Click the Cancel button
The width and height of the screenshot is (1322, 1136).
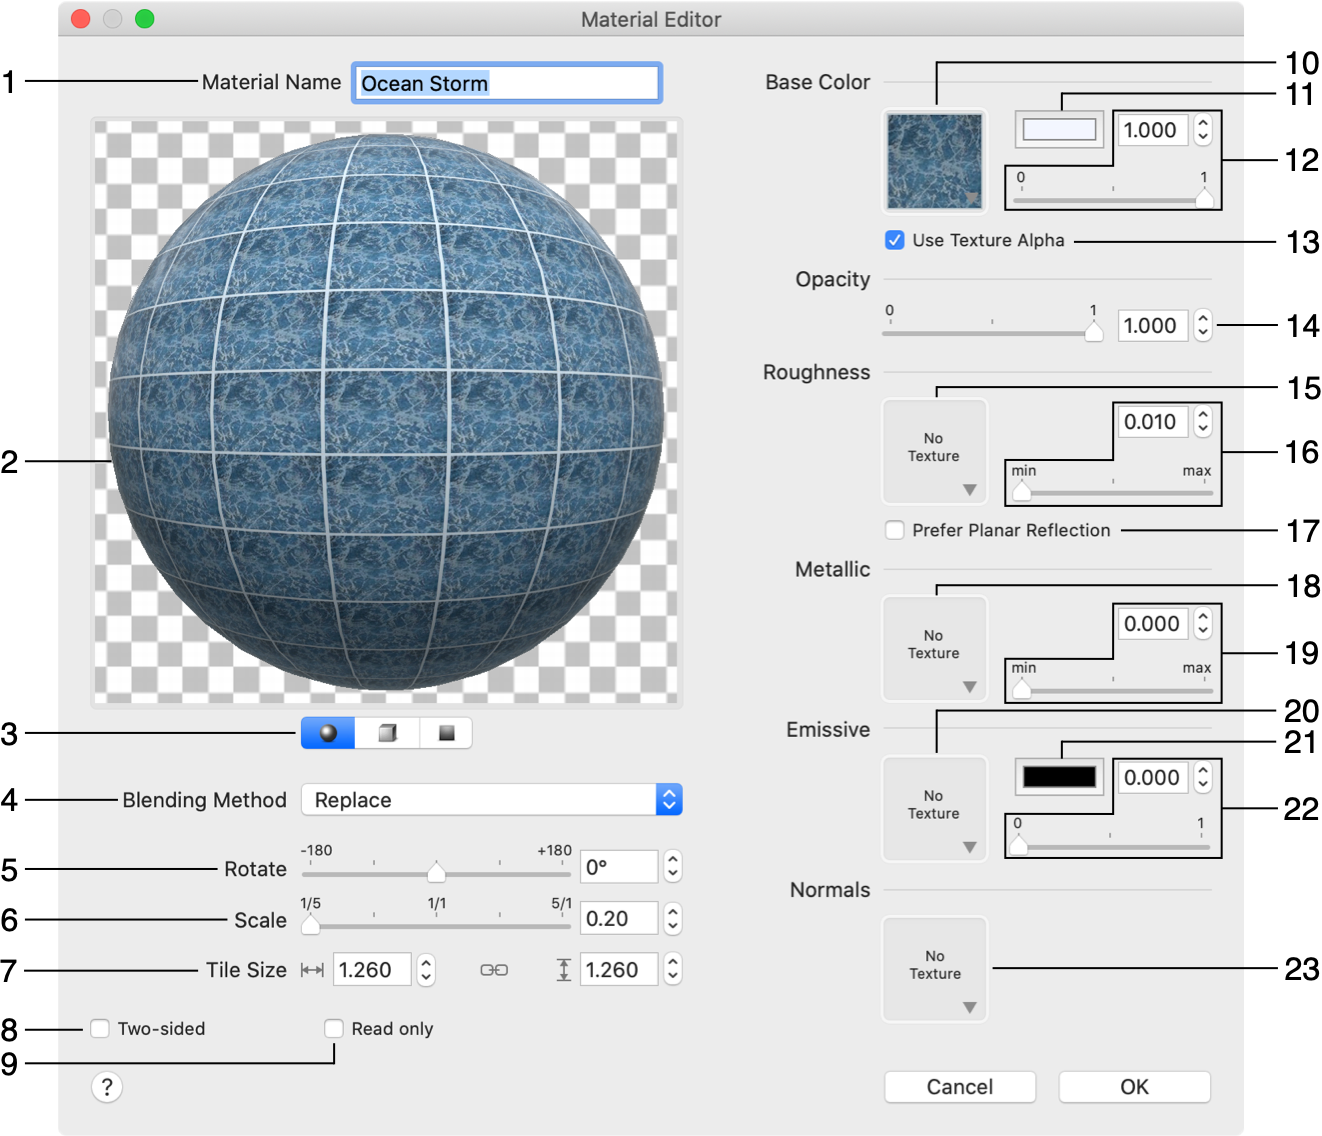pyautogui.click(x=960, y=1087)
